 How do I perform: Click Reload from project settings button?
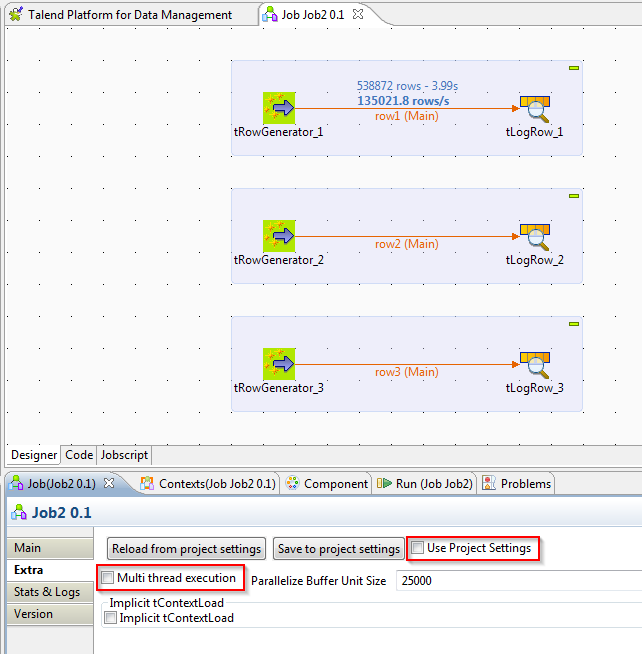pyautogui.click(x=186, y=548)
